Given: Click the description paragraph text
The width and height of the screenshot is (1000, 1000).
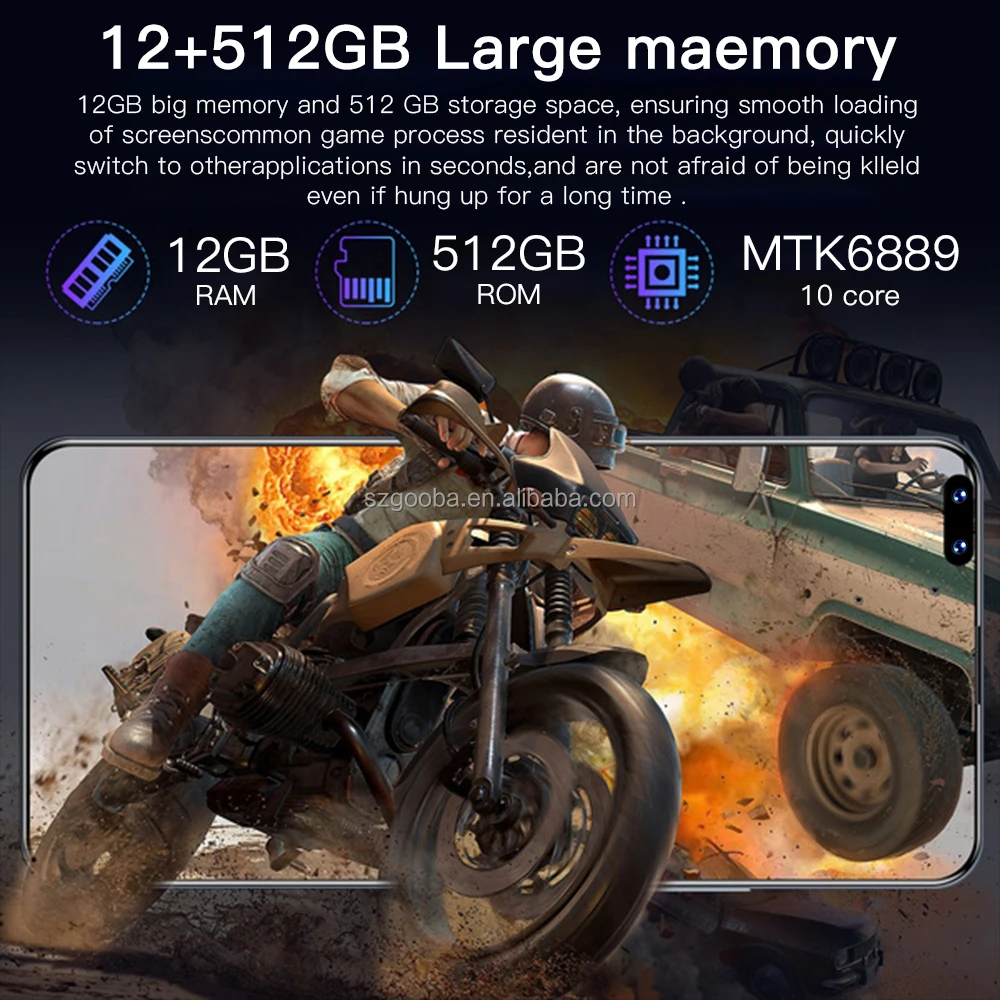Looking at the screenshot, I should [497, 150].
